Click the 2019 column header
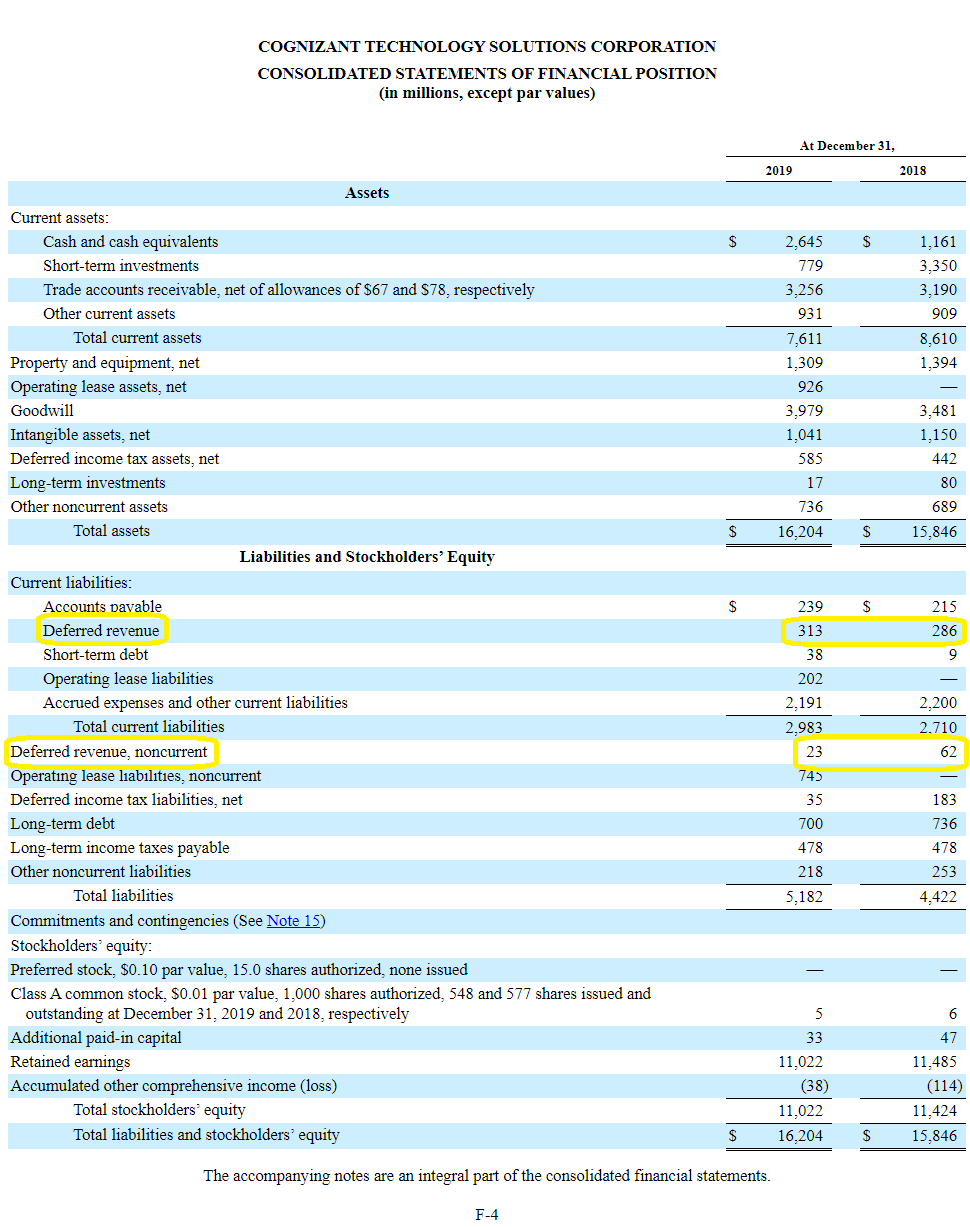Viewport: 970px width, 1227px height. click(778, 170)
